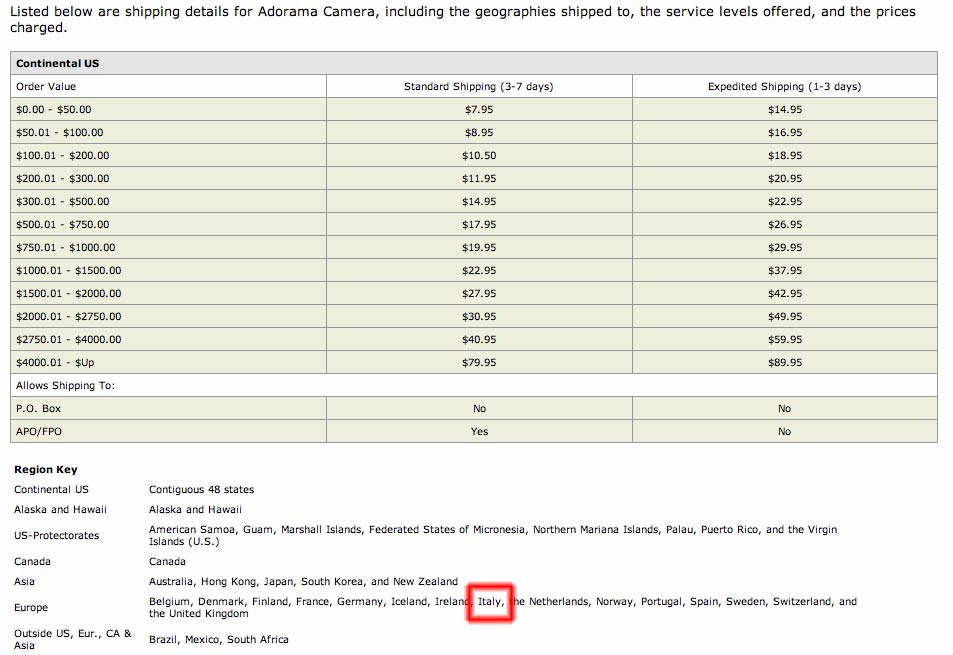Select the $0.00 - $50.00 order value cell
This screenshot has height=655, width=953.
(54, 110)
